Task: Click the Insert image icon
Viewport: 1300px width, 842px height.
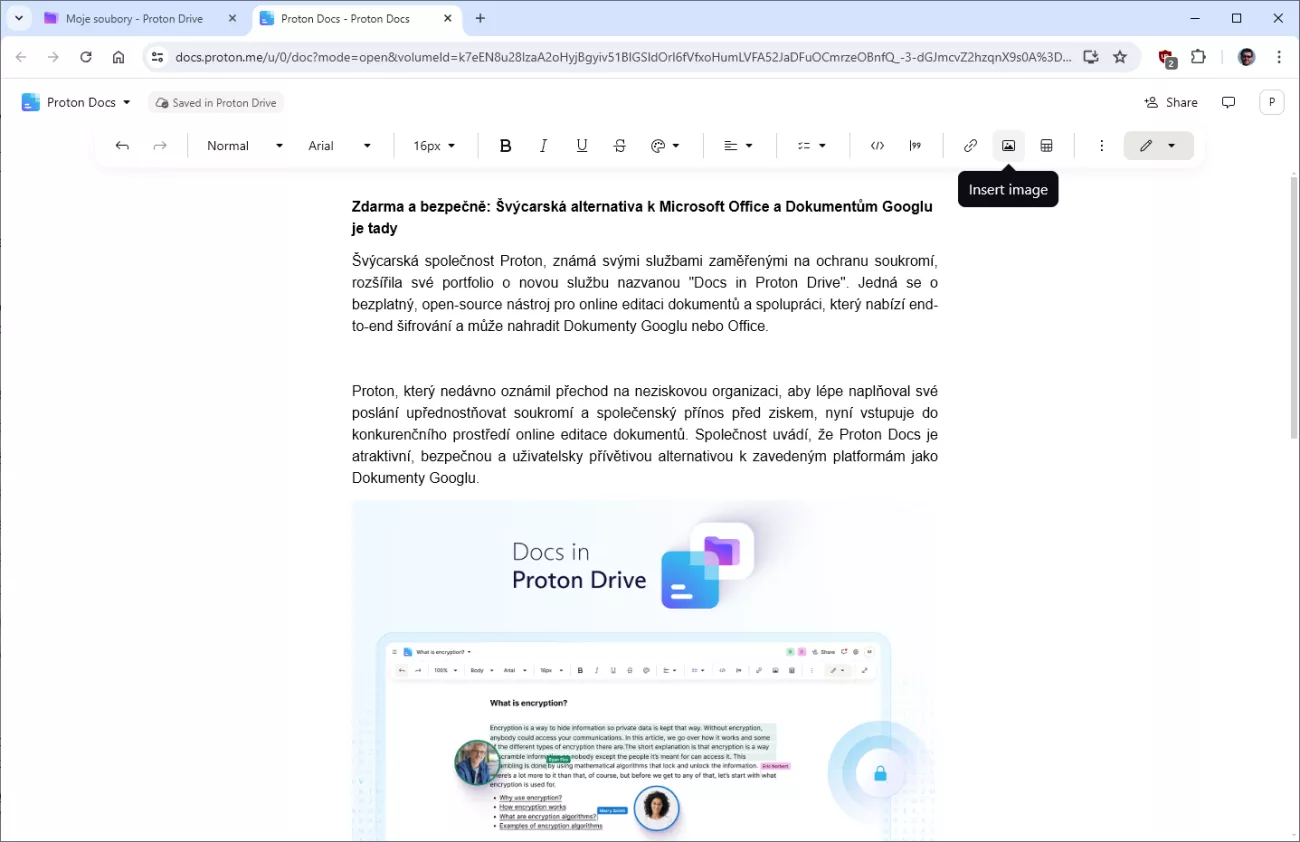Action: pos(1008,146)
